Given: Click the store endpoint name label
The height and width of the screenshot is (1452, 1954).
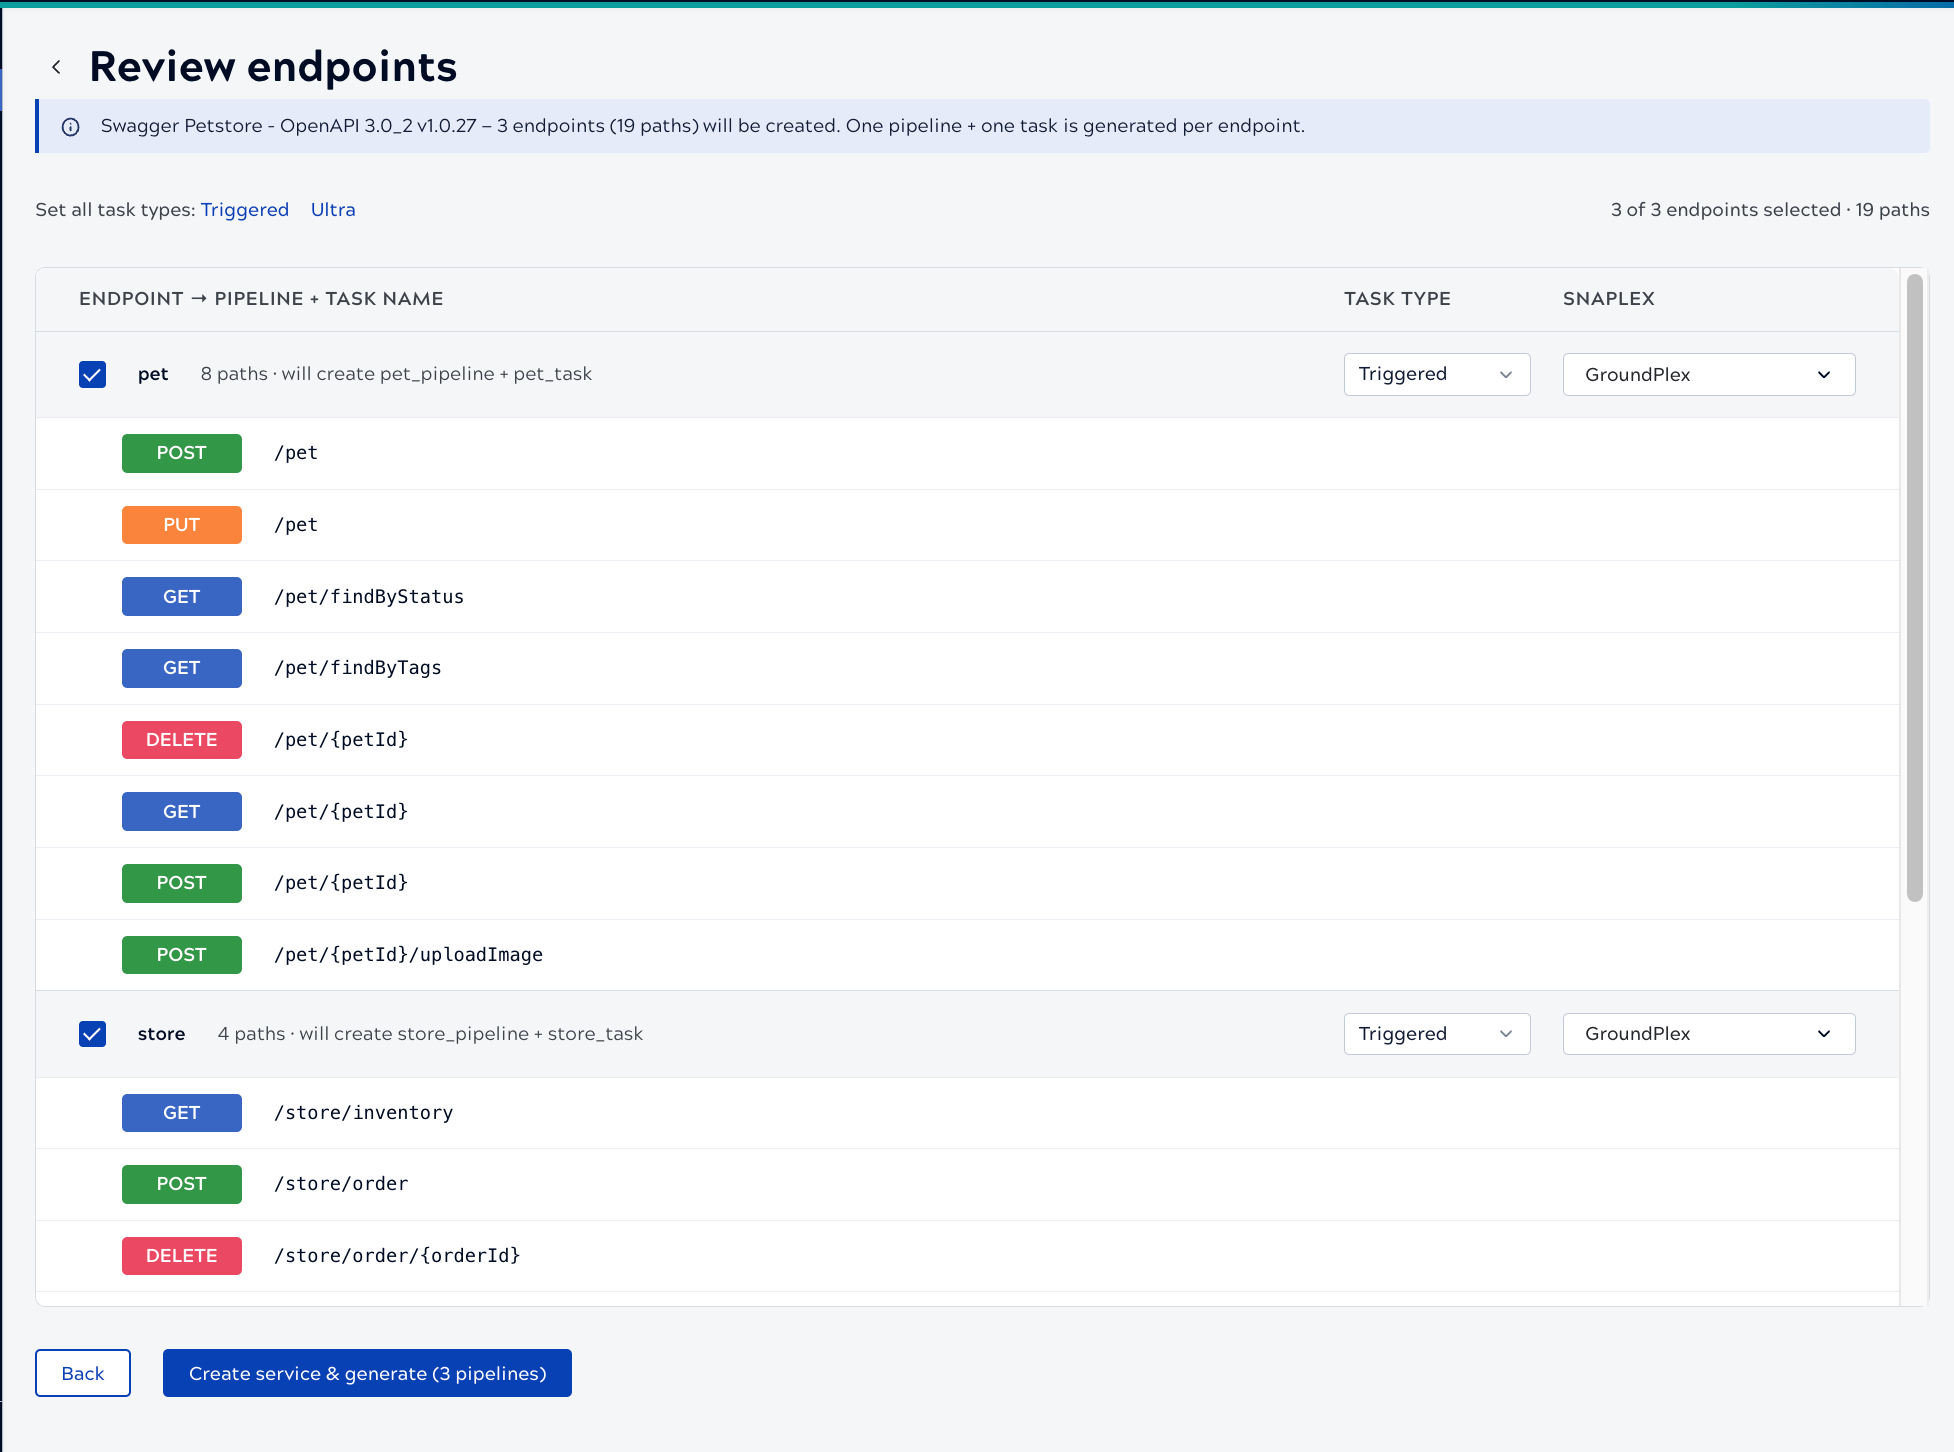Looking at the screenshot, I should pyautogui.click(x=162, y=1034).
